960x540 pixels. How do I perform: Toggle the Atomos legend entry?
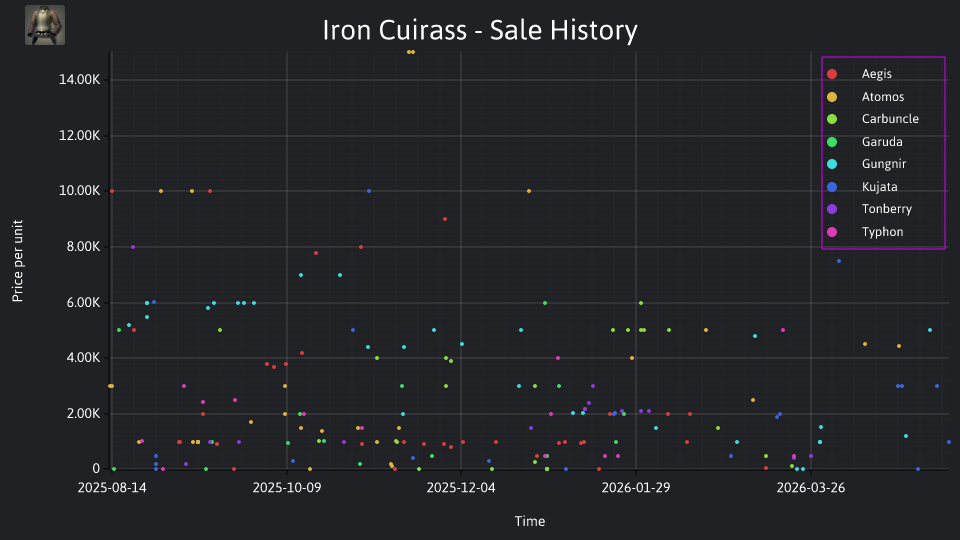tap(882, 97)
